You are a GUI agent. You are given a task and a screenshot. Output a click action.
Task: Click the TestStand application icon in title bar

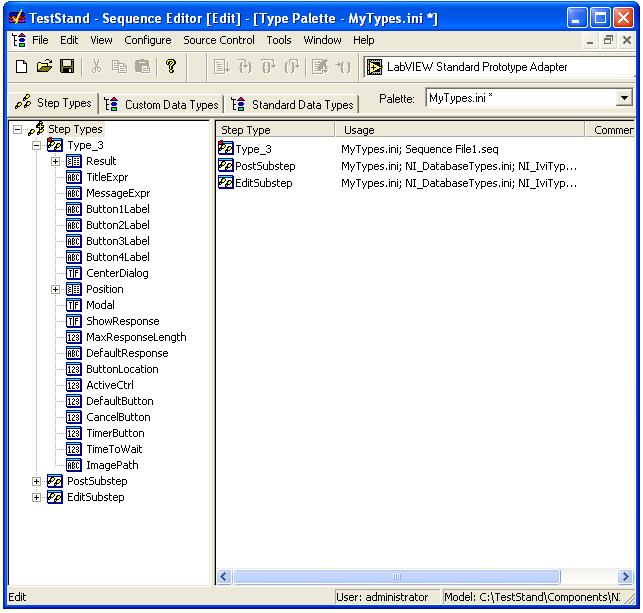(17, 18)
